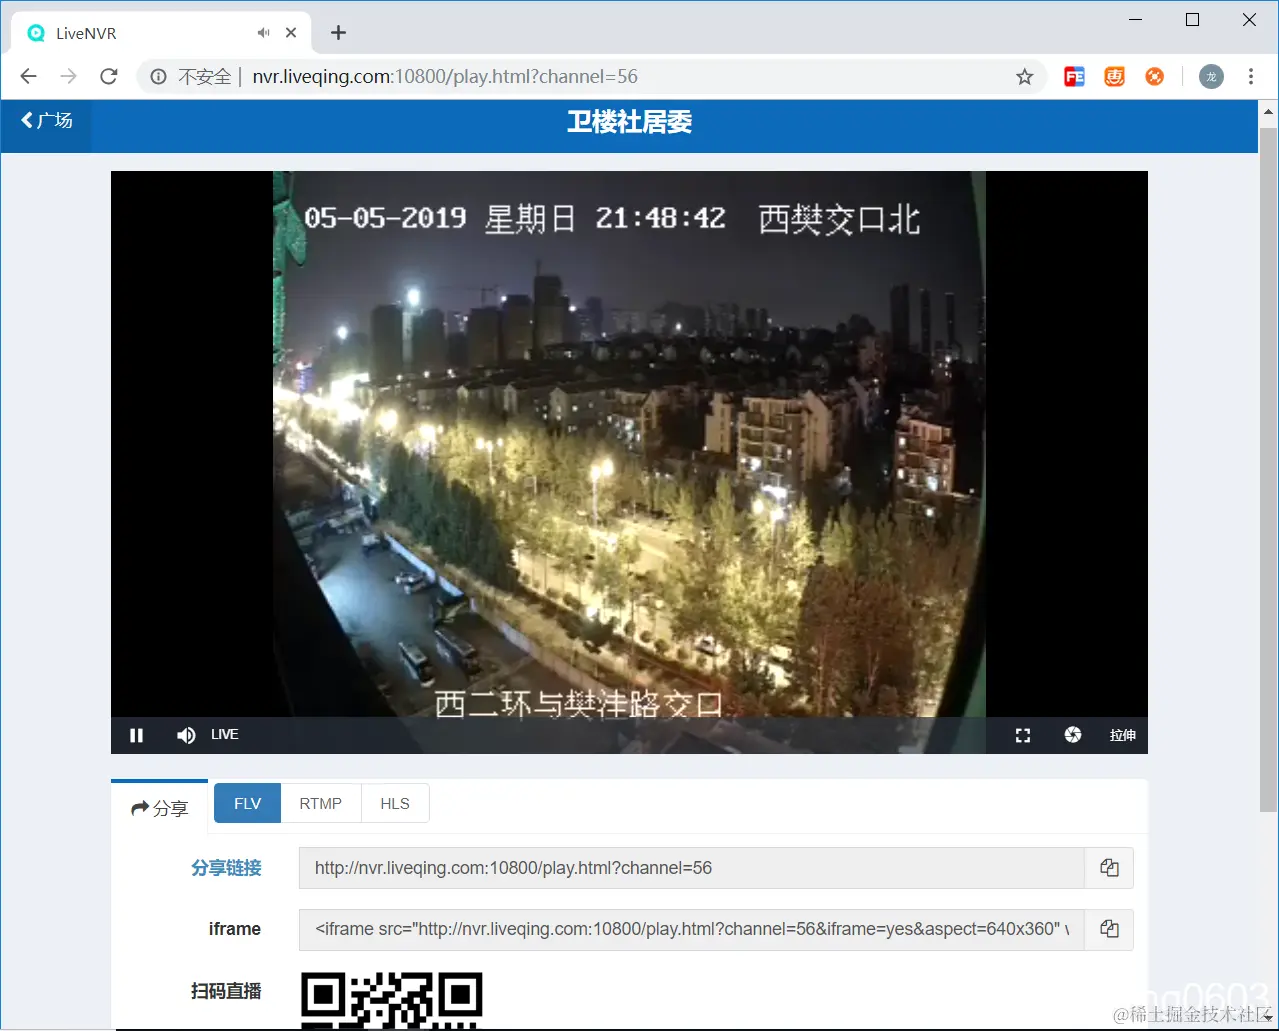Select the share link URL input field
The image size is (1279, 1031).
[x=690, y=868]
